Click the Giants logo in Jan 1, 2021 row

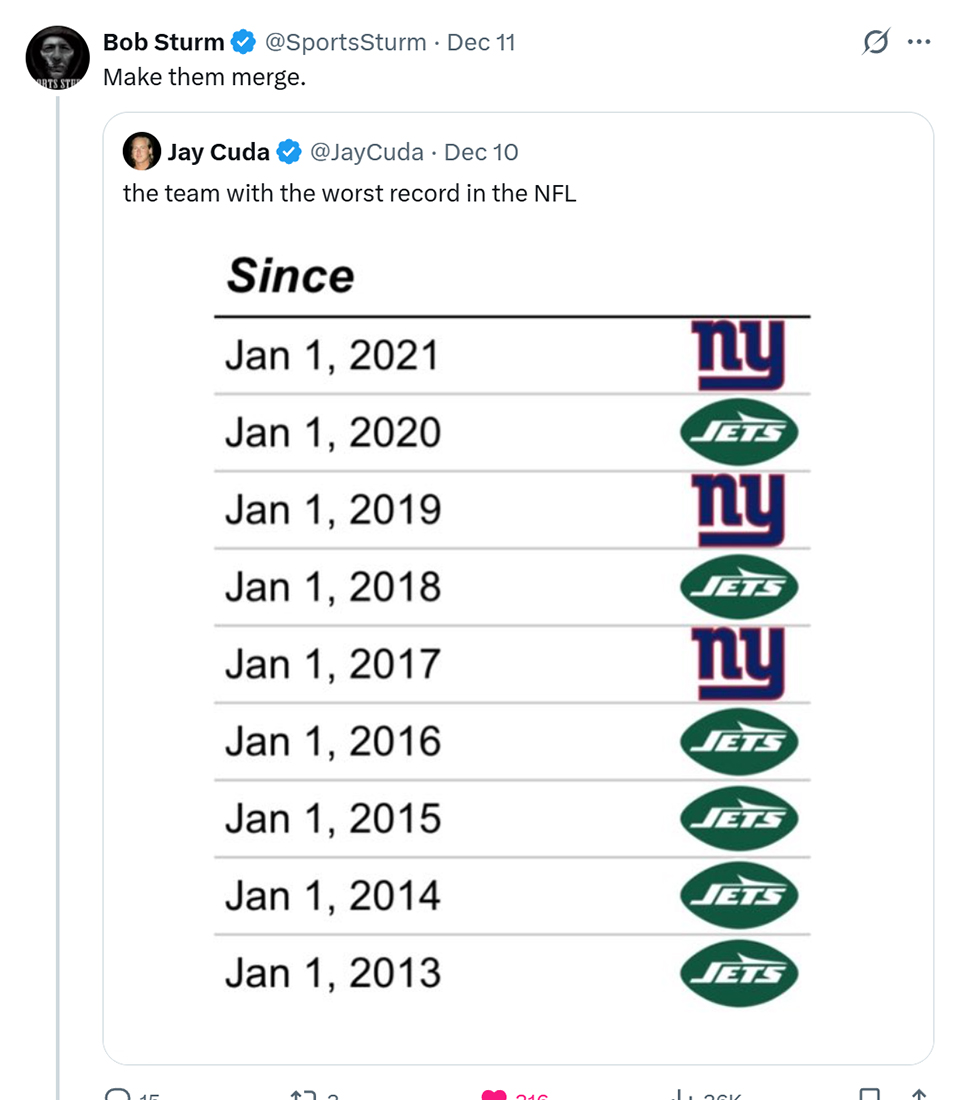pos(739,355)
